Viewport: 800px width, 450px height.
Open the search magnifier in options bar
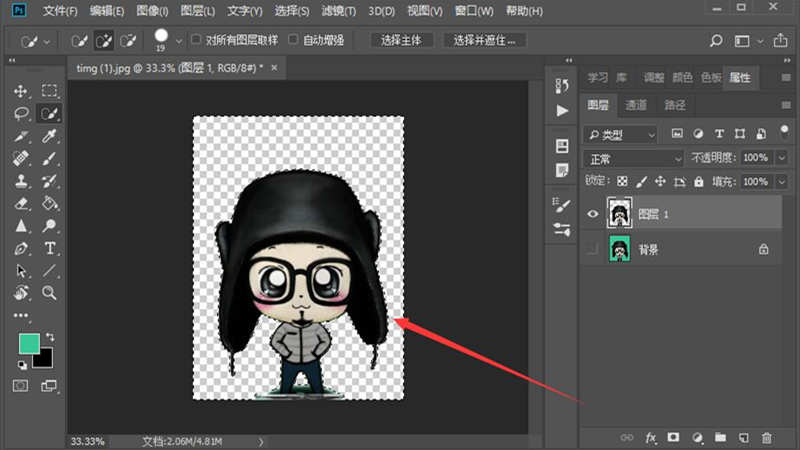(x=716, y=40)
